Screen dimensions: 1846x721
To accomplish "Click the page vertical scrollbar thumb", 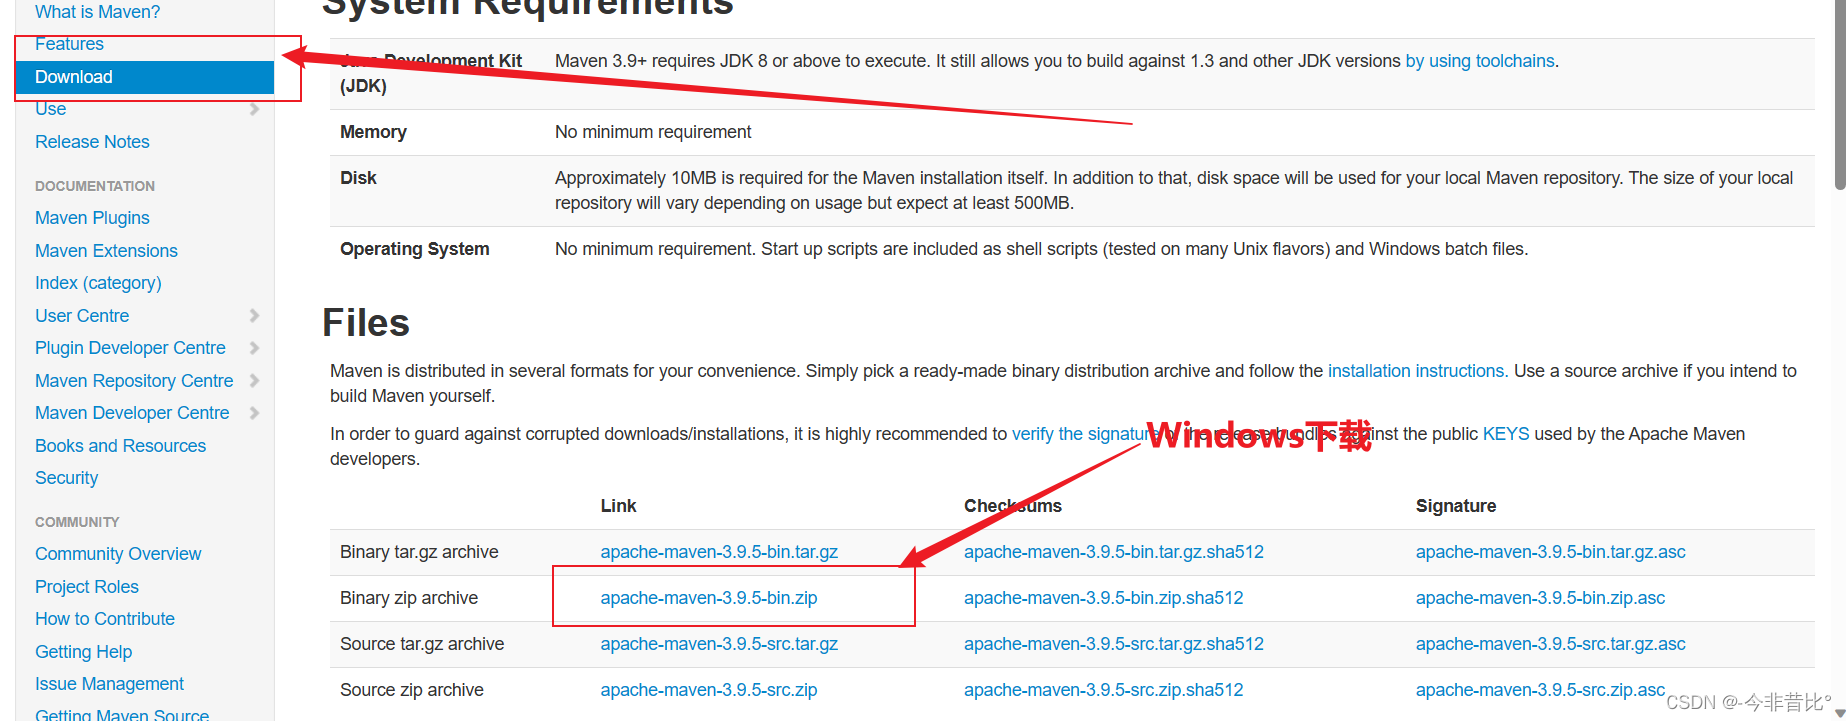I will pyautogui.click(x=1839, y=95).
